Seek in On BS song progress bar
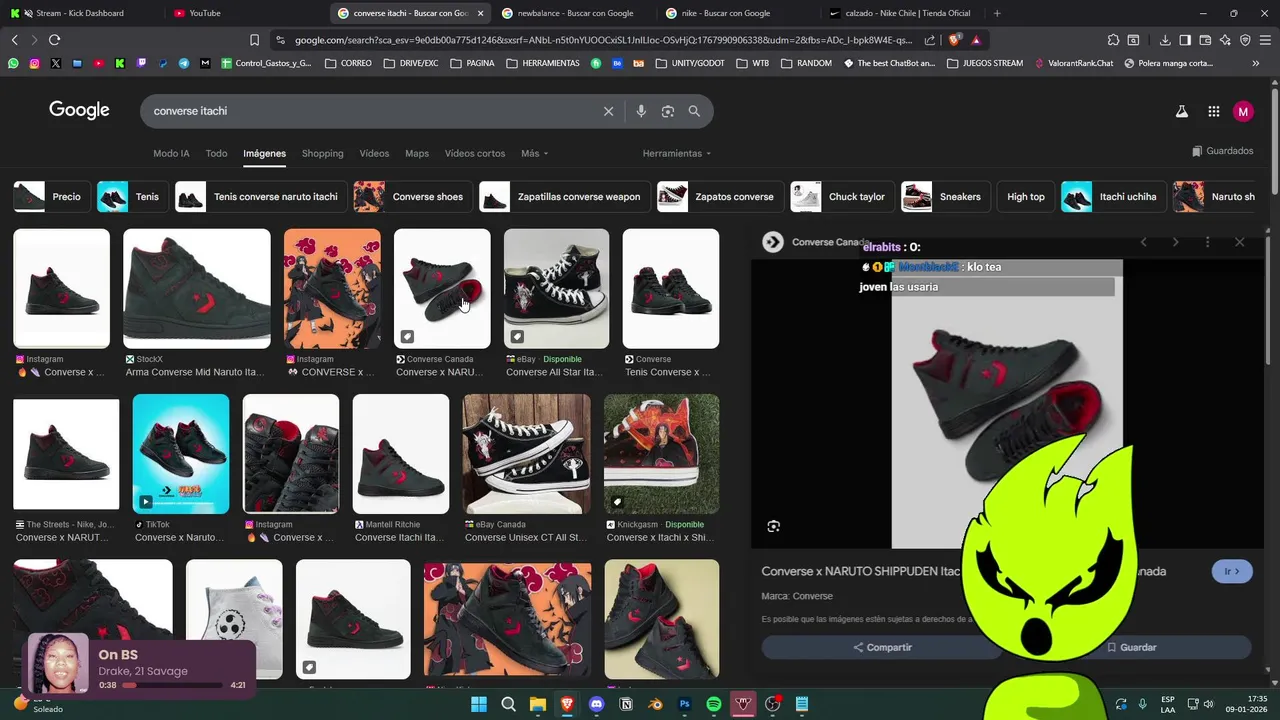 172,685
